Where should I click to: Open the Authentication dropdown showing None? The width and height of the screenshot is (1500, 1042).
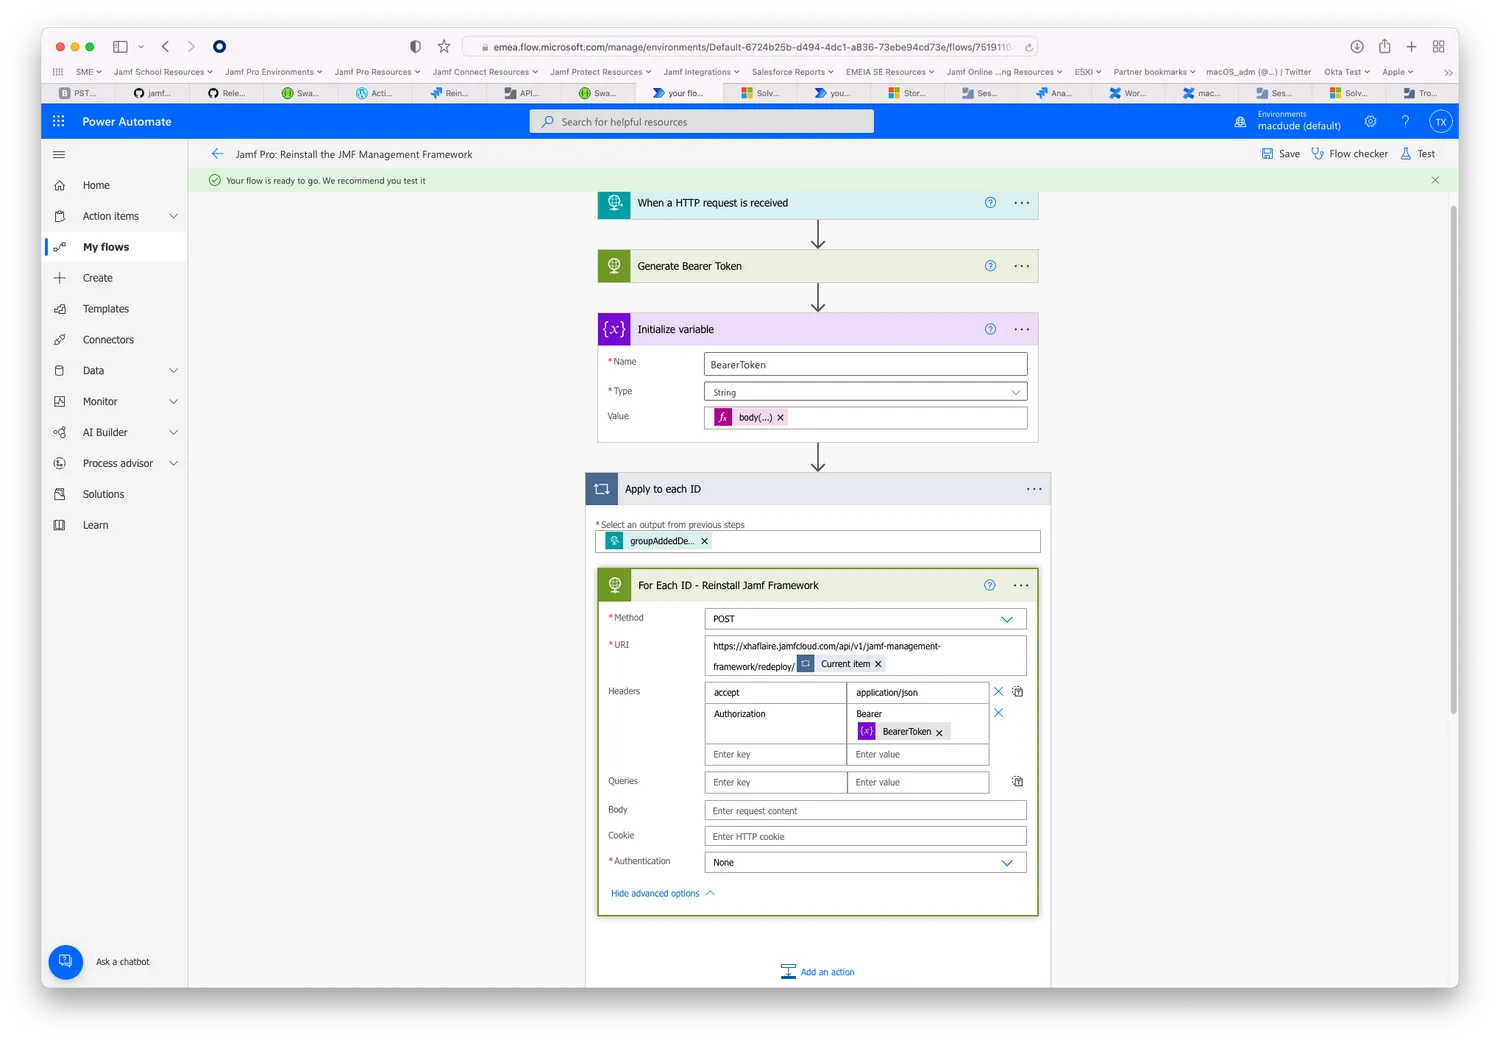(1006, 861)
